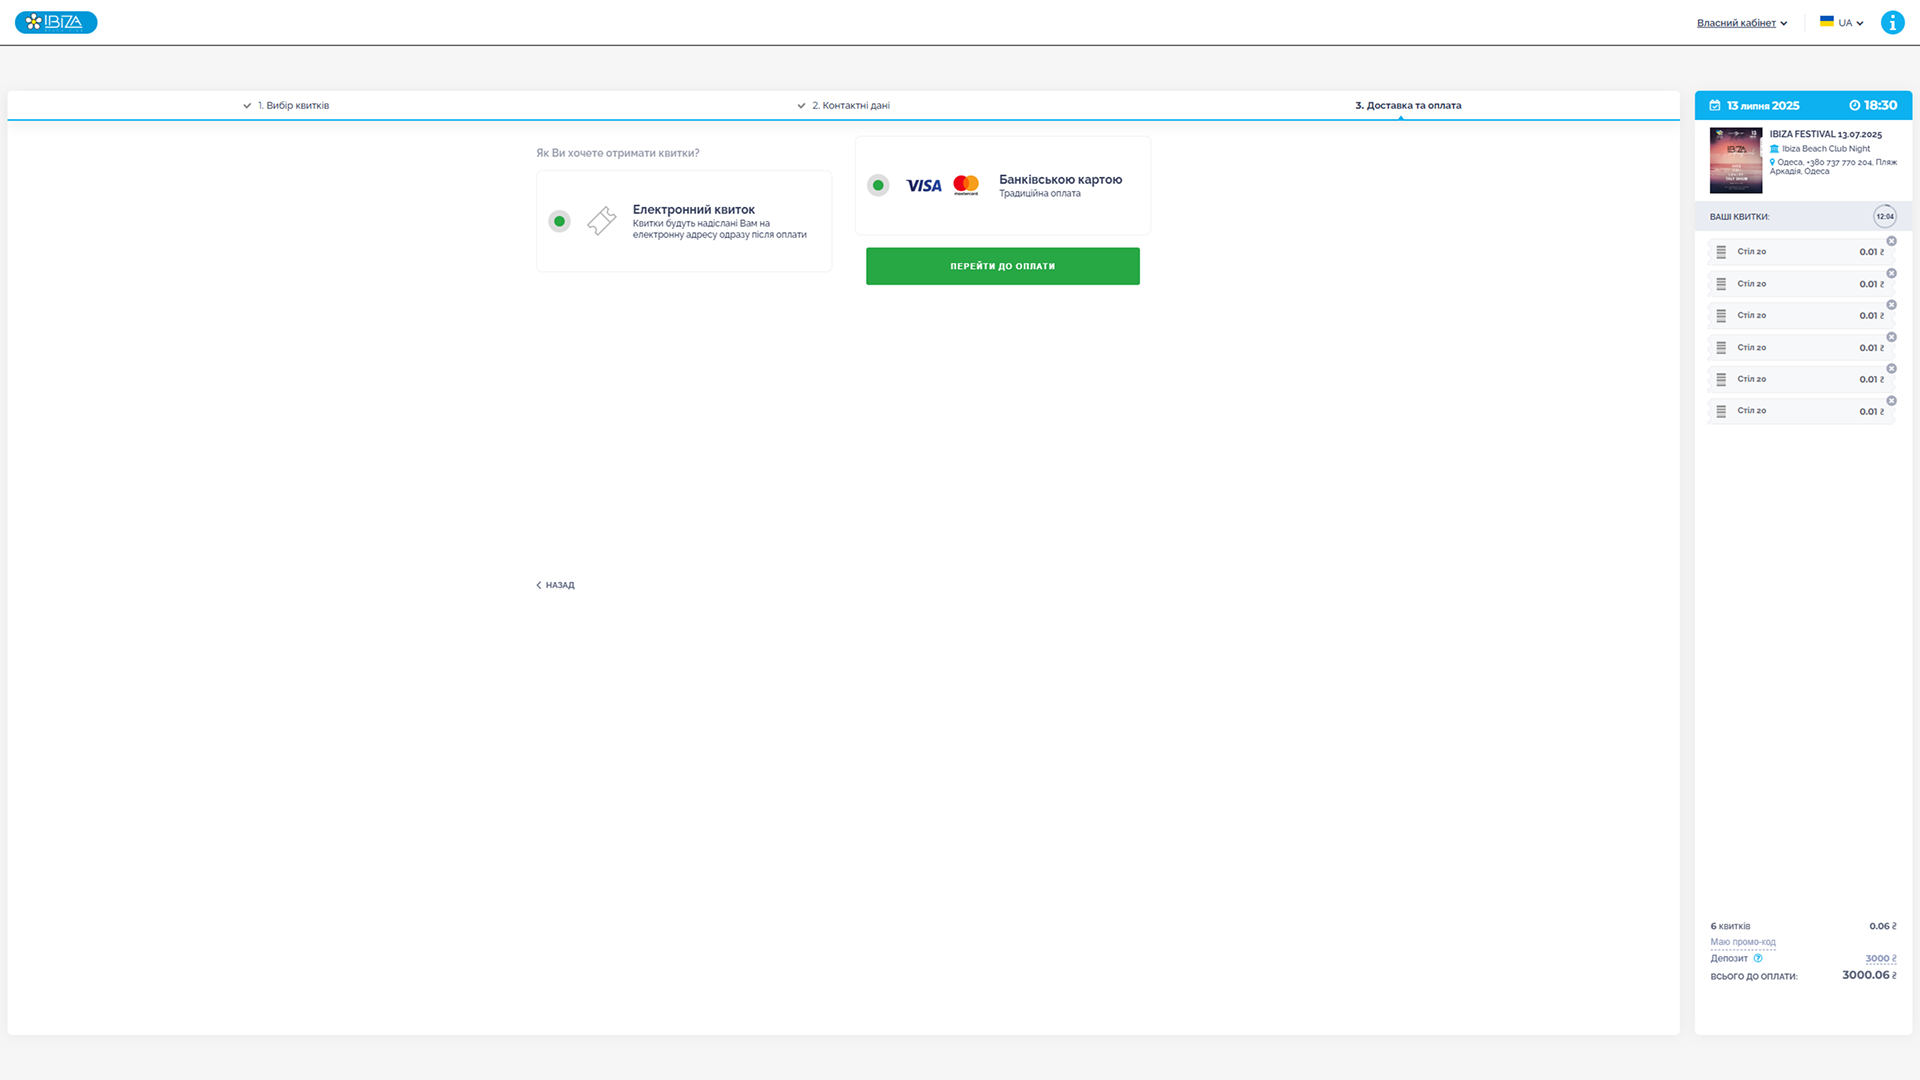Viewport: 1920px width, 1080px height.
Task: Click the Назад back link
Action: point(555,585)
